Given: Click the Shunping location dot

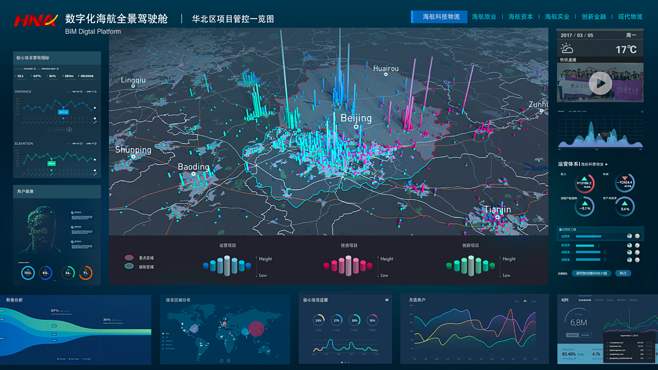Looking at the screenshot, I should [133, 157].
